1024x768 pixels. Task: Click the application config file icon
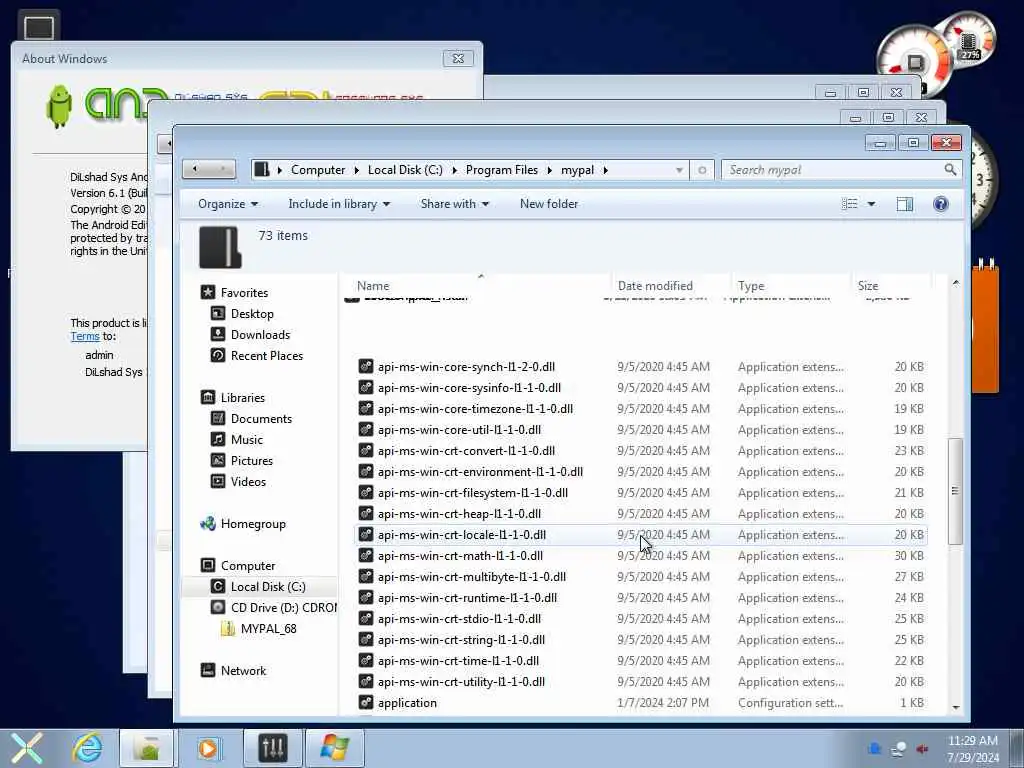[x=366, y=703]
